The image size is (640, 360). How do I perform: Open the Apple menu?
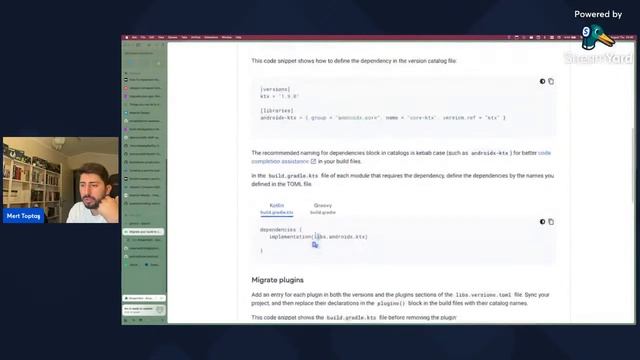[127, 37]
